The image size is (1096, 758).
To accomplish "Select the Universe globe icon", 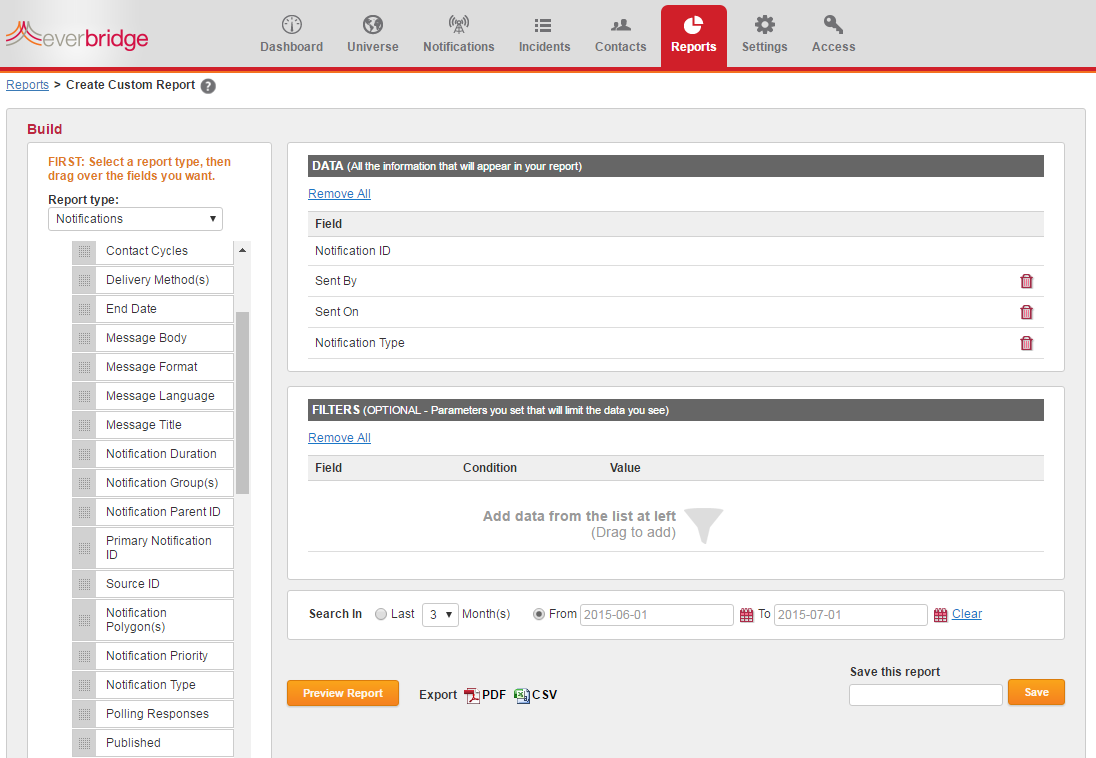I will (x=372, y=25).
